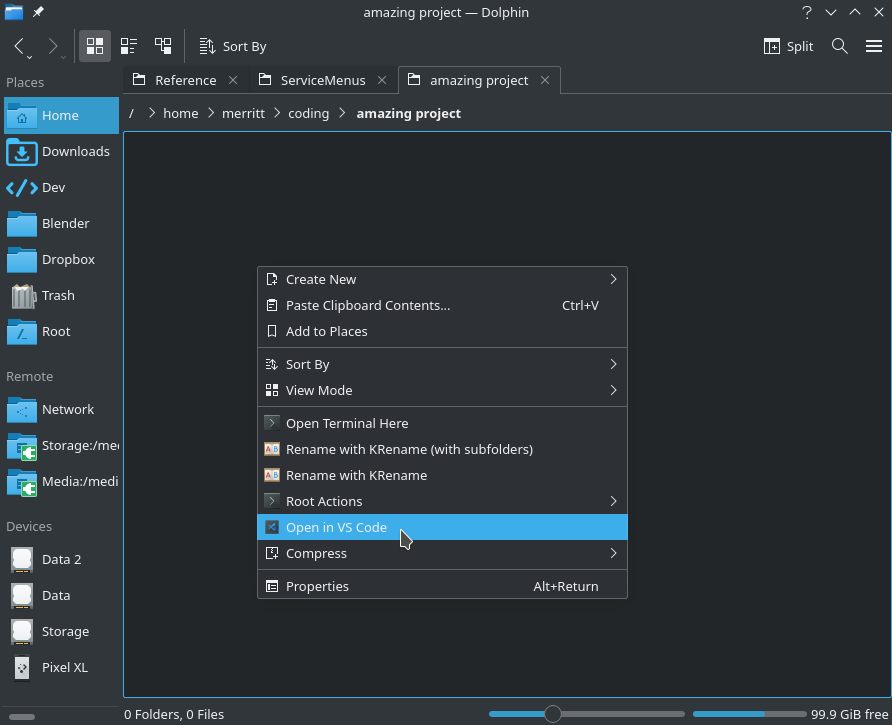Click the Places panel horizontal scrollbar

pyautogui.click(x=22, y=717)
